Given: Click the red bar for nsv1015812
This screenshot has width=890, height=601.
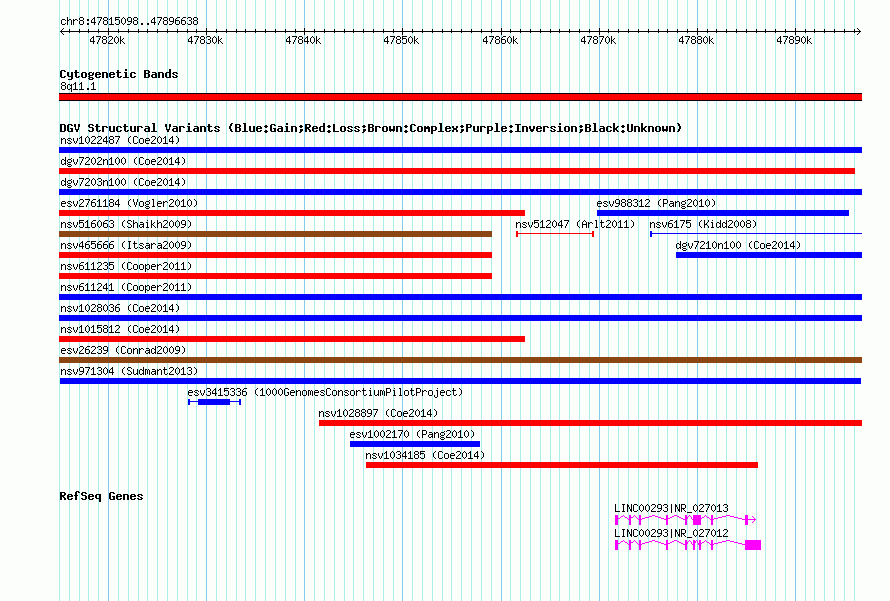Looking at the screenshot, I should [x=292, y=339].
